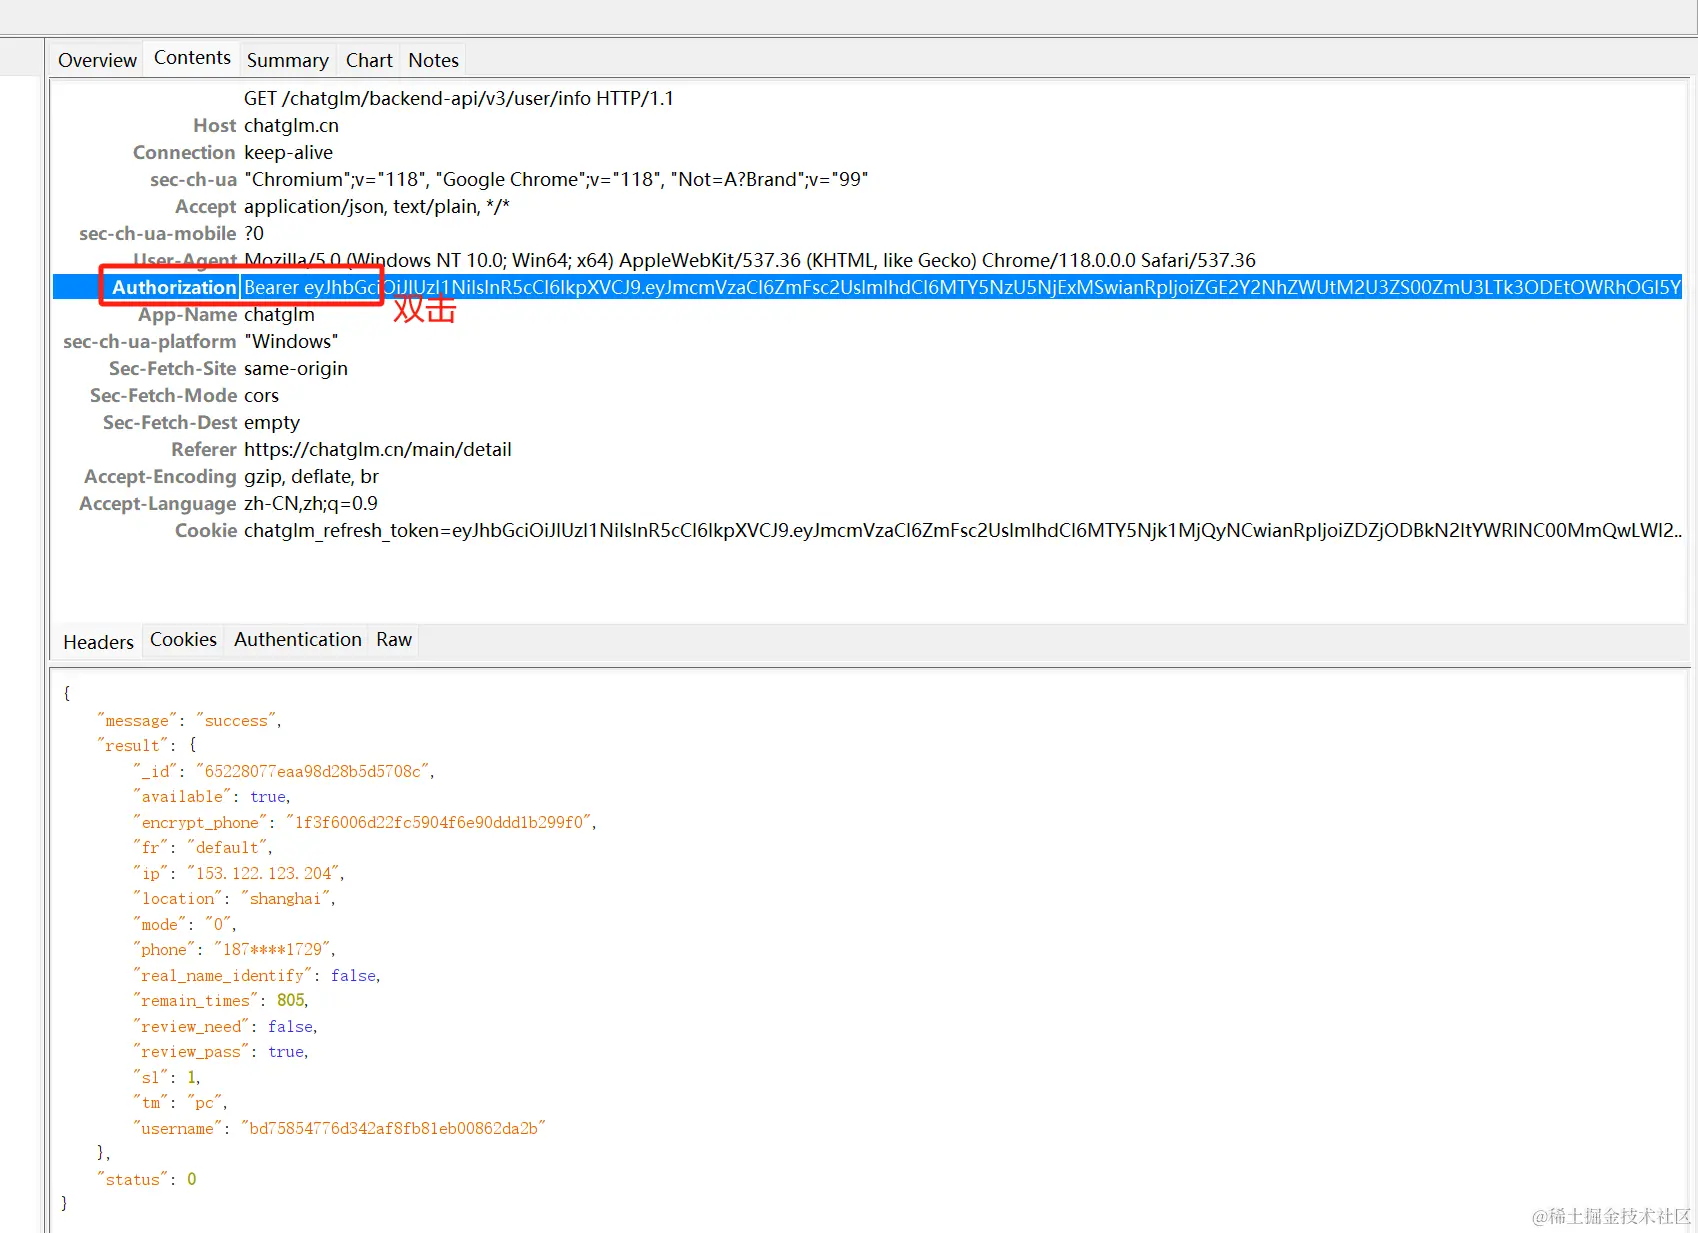Viewport: 1698px width, 1233px height.
Task: Click the App-Name chatglm row
Action: click(867, 314)
